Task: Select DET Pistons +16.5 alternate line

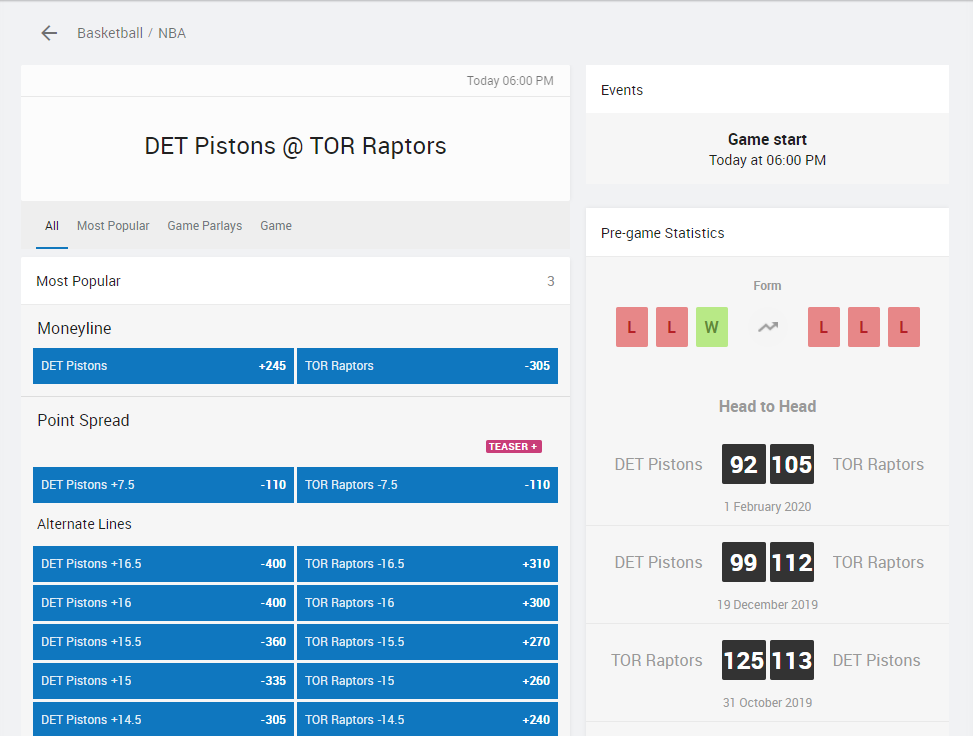Action: click(163, 563)
